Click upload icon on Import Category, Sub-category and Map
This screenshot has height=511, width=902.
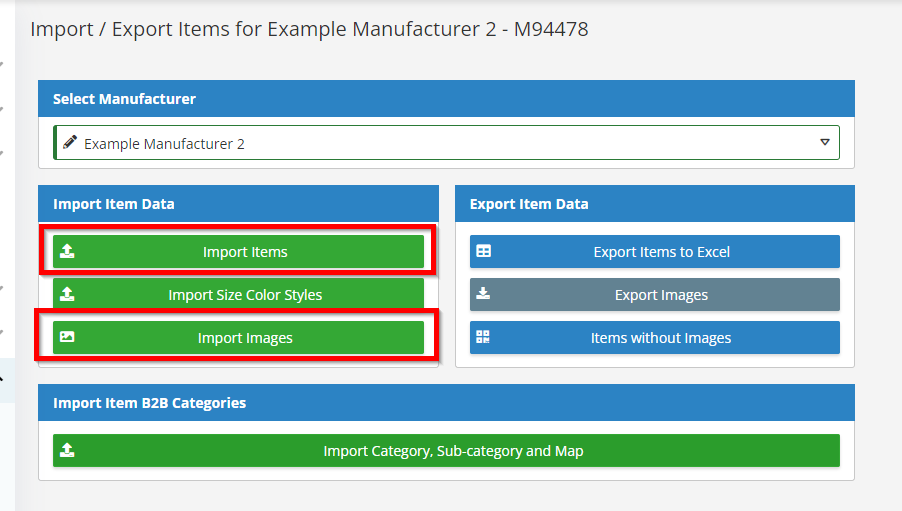(67, 450)
